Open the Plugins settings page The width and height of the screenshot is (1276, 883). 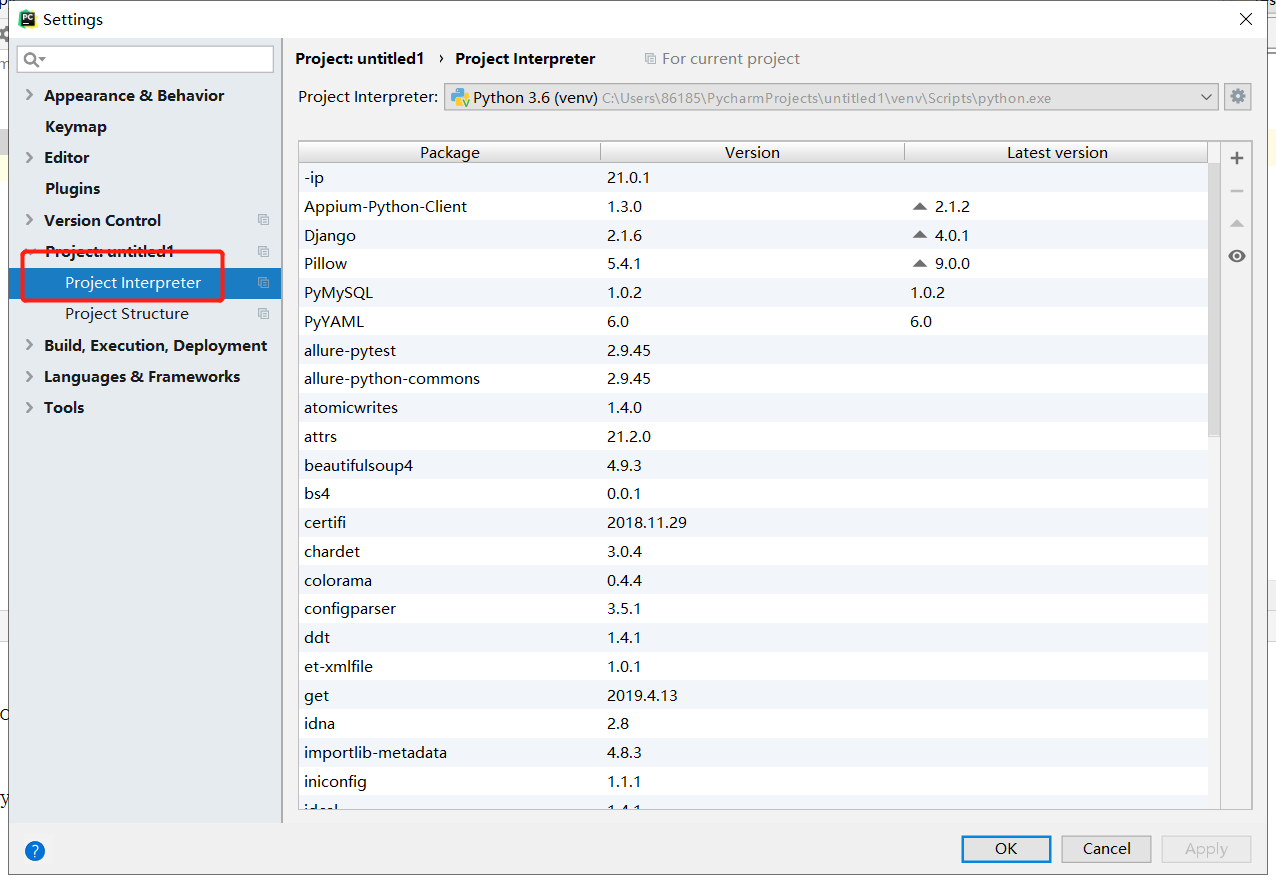(73, 188)
